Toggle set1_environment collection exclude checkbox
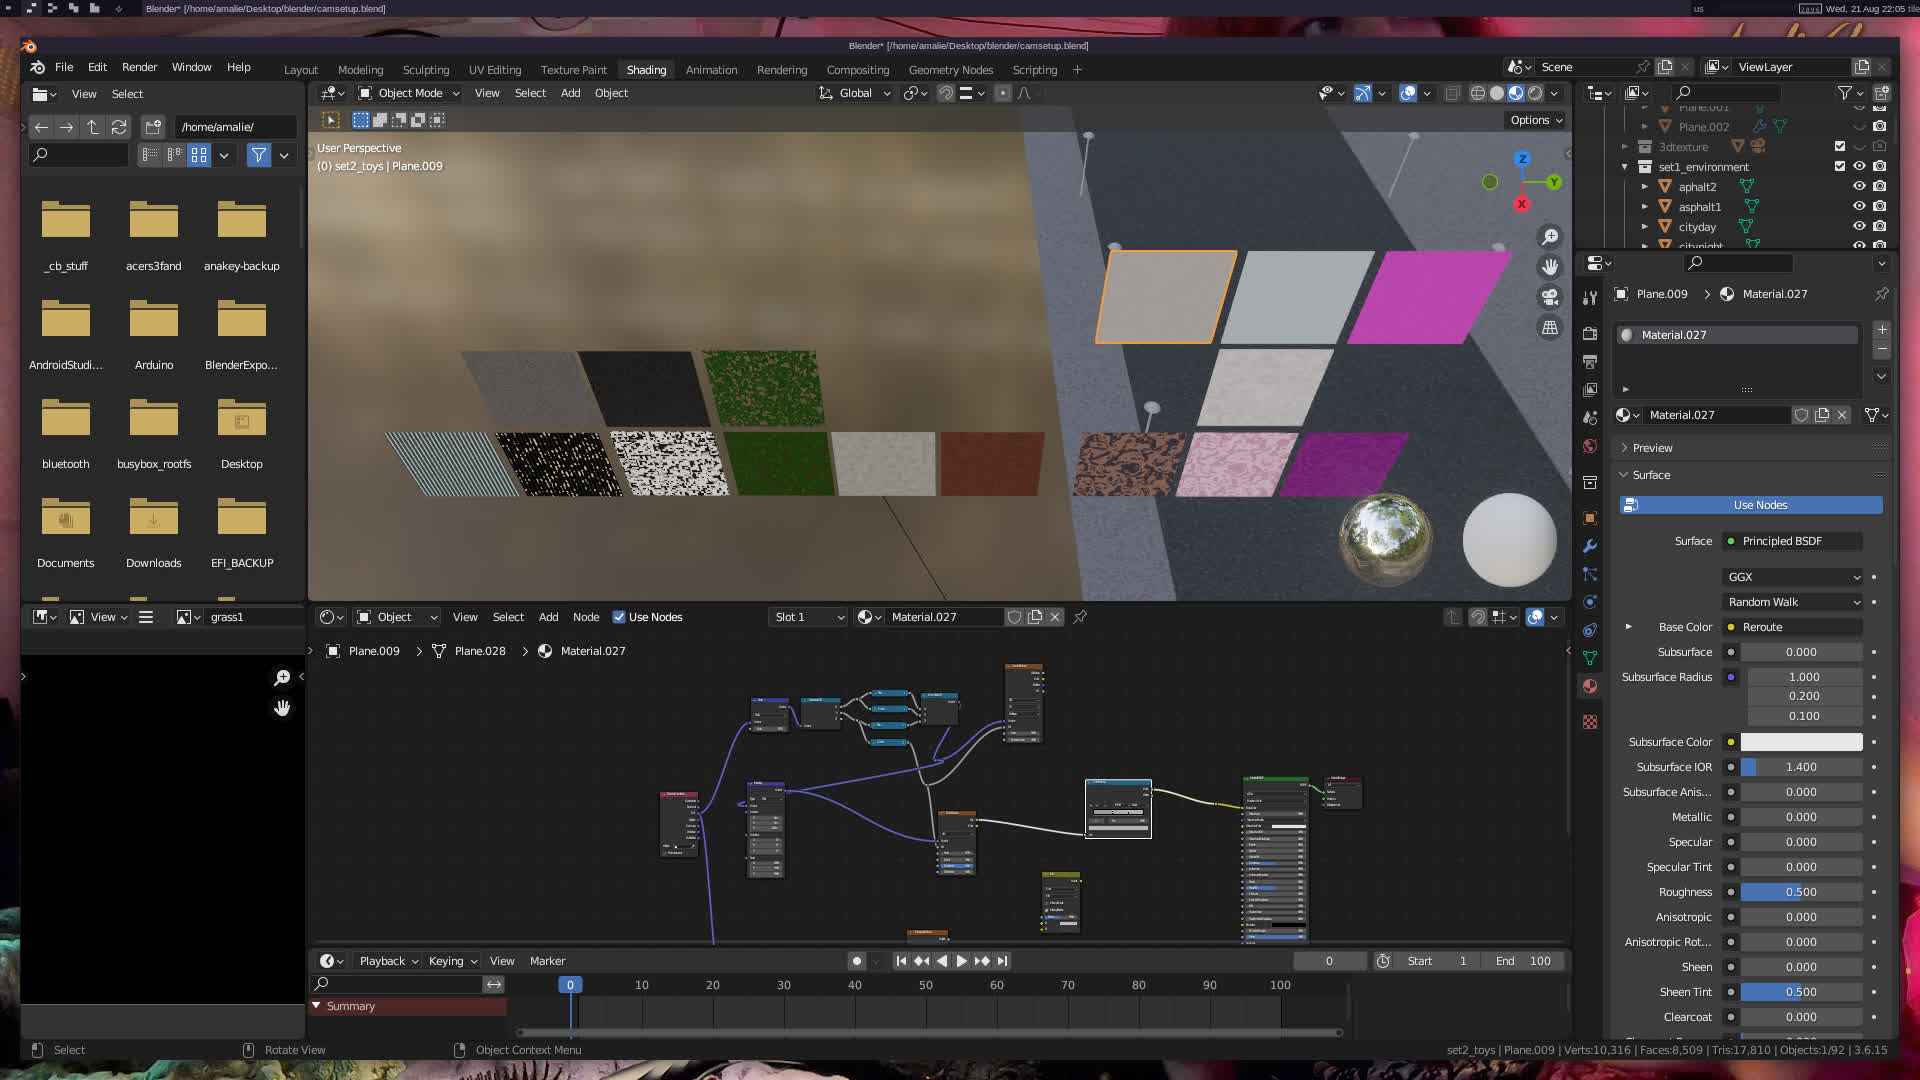Viewport: 1920px width, 1080px height. (x=1840, y=166)
